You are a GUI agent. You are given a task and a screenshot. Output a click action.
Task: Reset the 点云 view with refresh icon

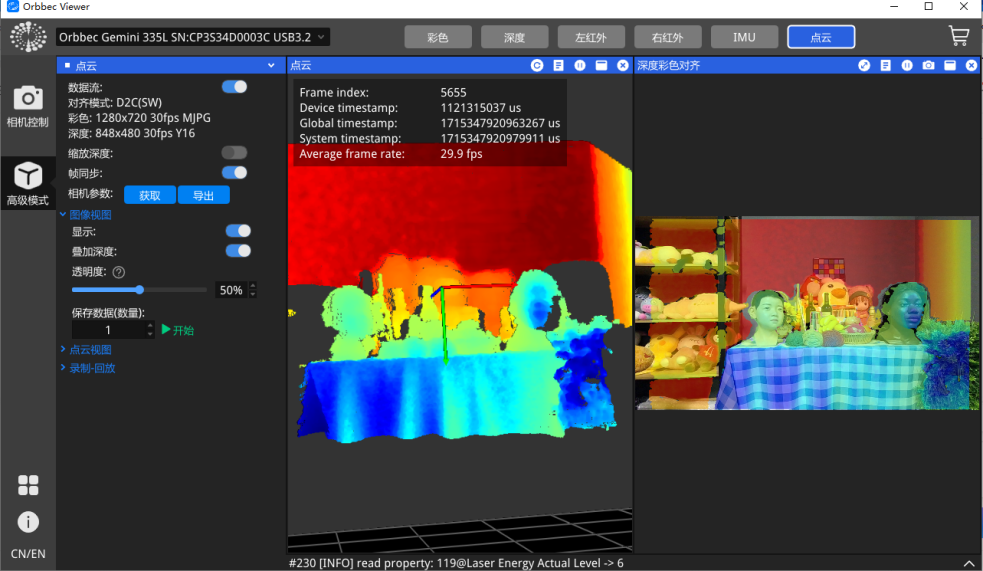[537, 65]
